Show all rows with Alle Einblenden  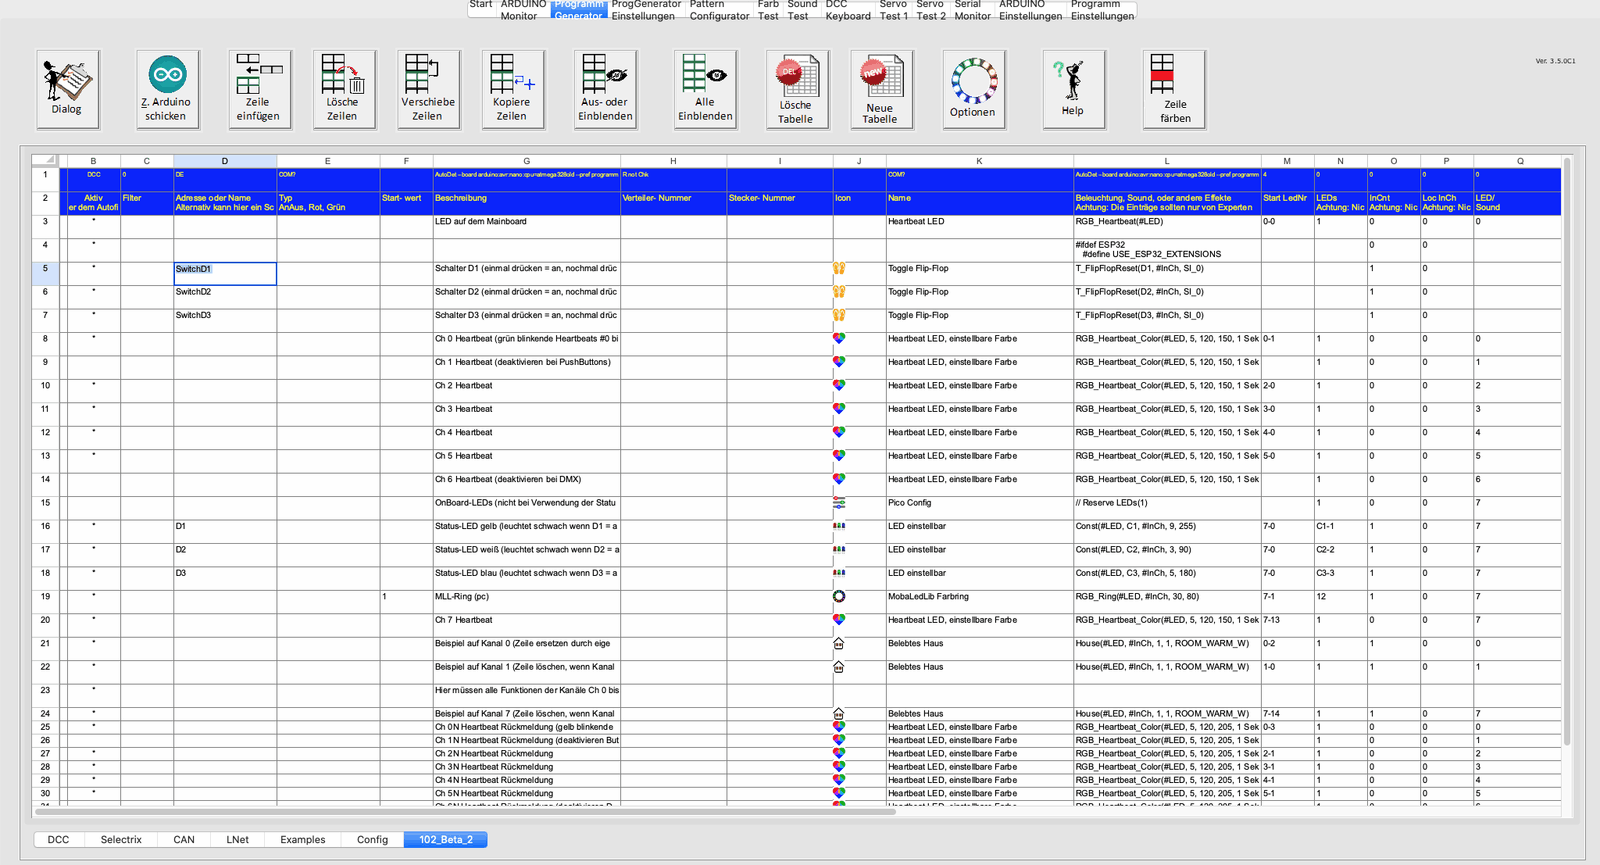(705, 88)
